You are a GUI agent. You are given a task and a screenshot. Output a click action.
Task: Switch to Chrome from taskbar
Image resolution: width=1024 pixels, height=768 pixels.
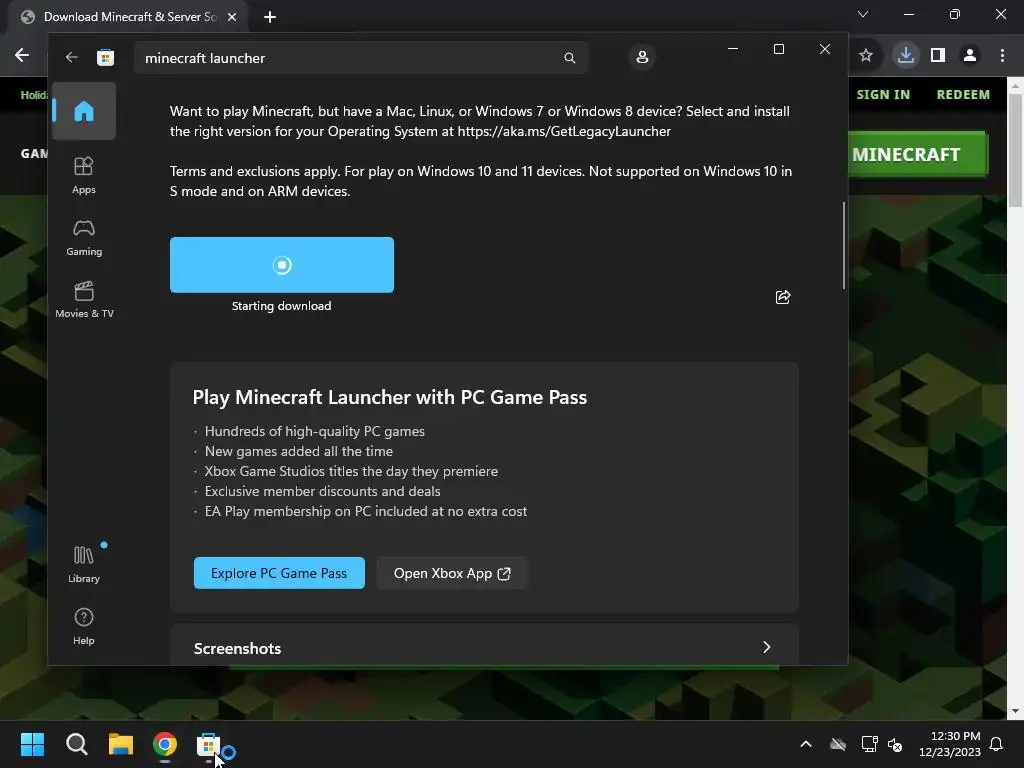click(165, 744)
